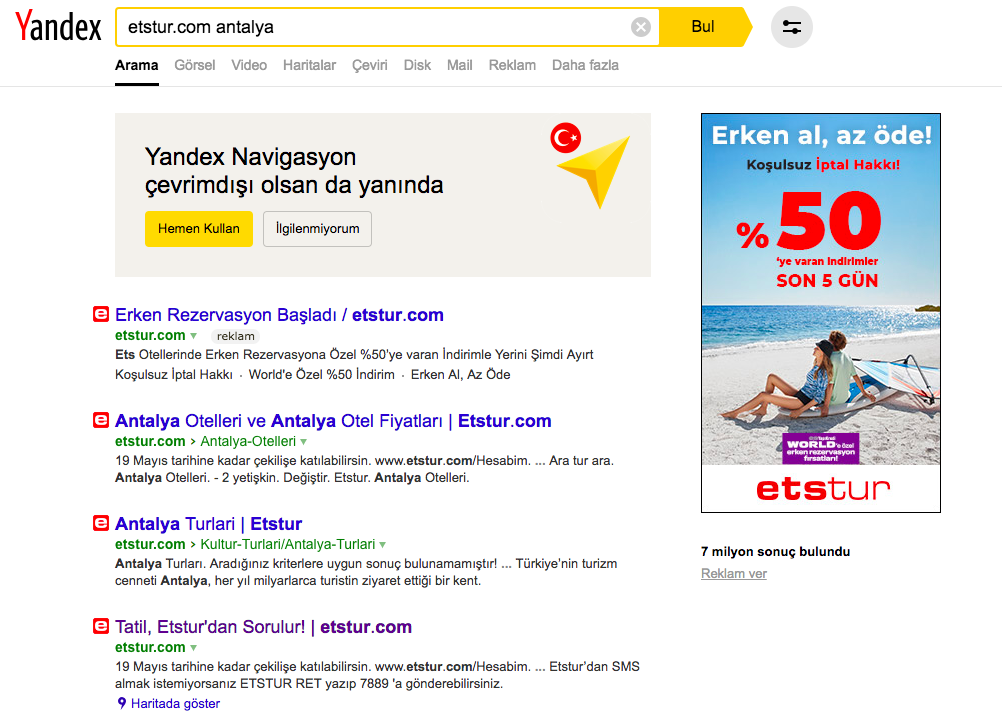Open the Mail tab

click(459, 65)
